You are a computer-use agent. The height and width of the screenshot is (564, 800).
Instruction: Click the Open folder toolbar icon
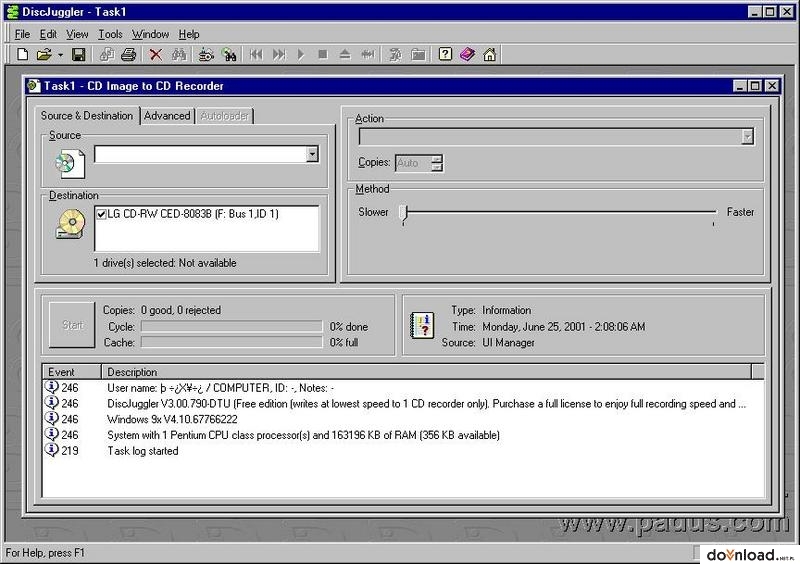[x=44, y=54]
